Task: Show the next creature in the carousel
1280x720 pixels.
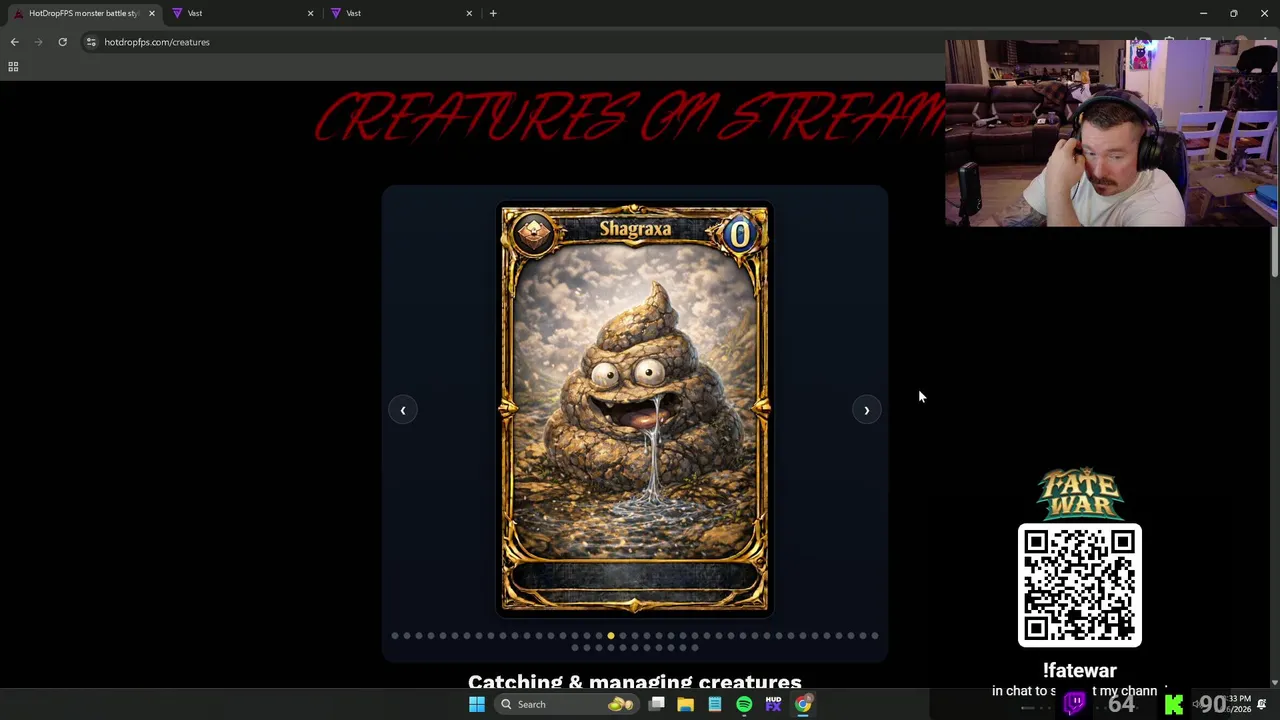Action: coord(867,410)
